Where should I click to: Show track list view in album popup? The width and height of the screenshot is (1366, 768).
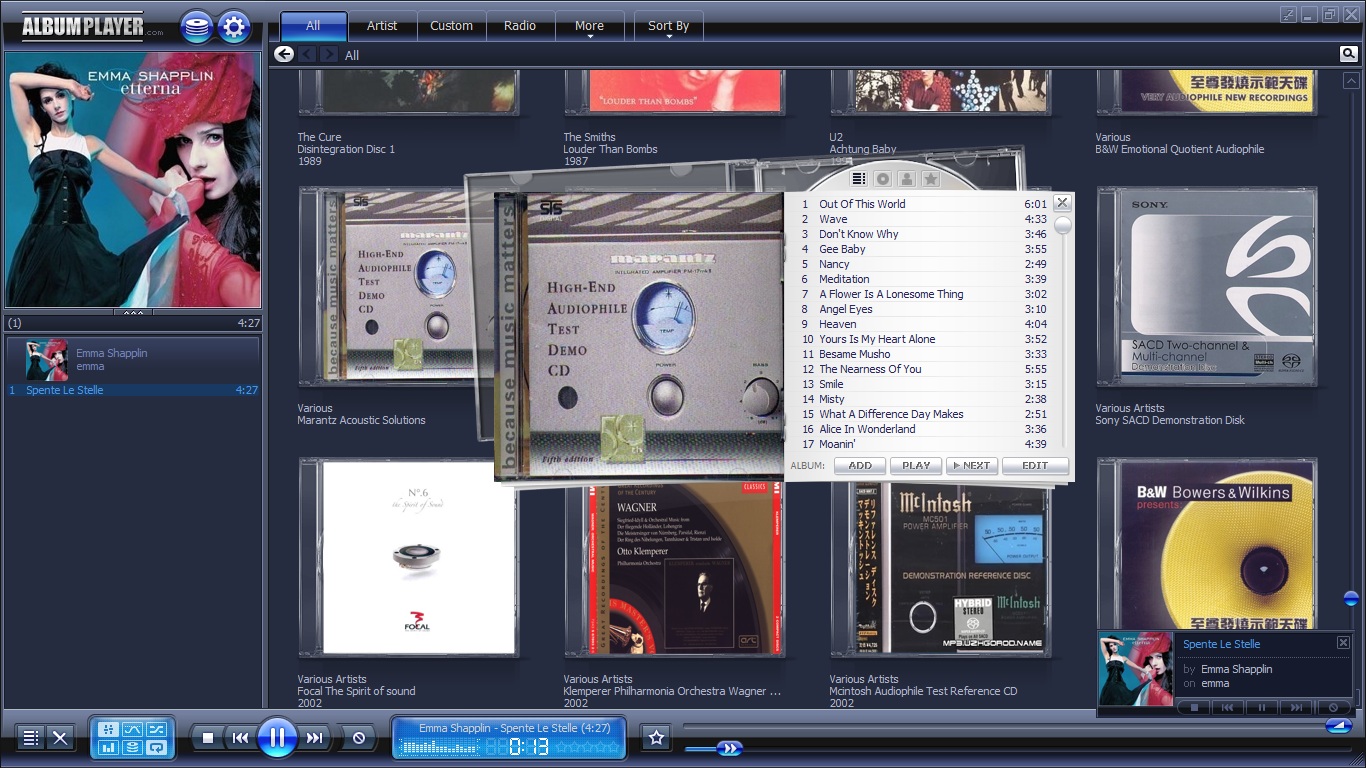[x=858, y=179]
